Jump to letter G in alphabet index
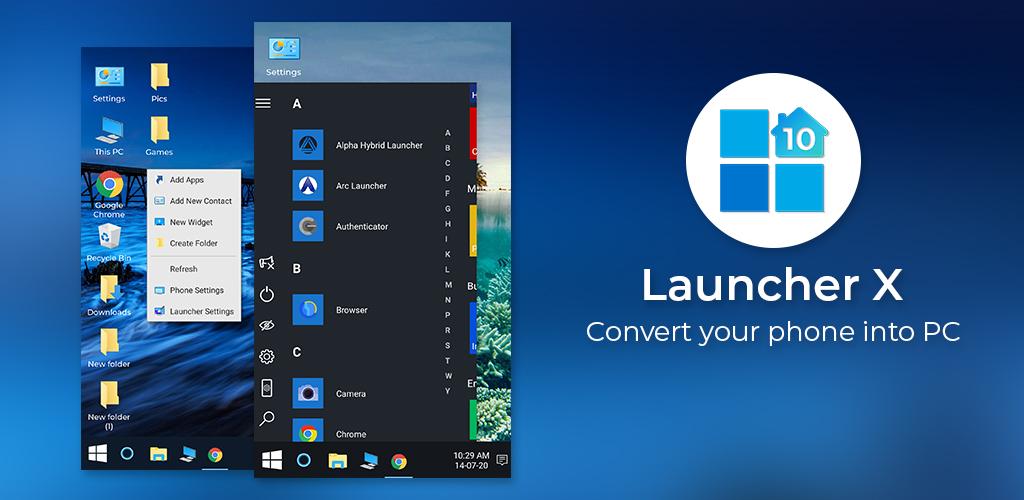Screen dimensions: 1024x500 pos(447,209)
